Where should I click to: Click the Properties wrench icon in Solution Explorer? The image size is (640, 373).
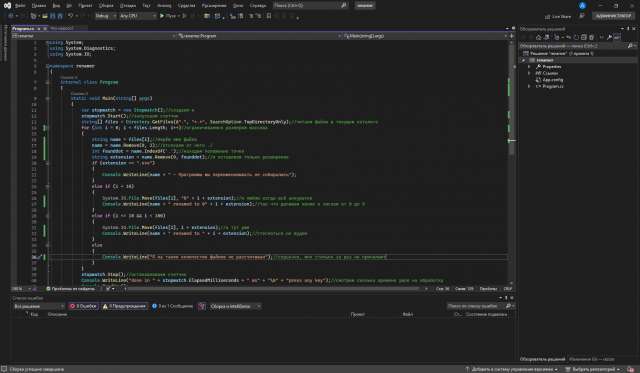tap(609, 37)
